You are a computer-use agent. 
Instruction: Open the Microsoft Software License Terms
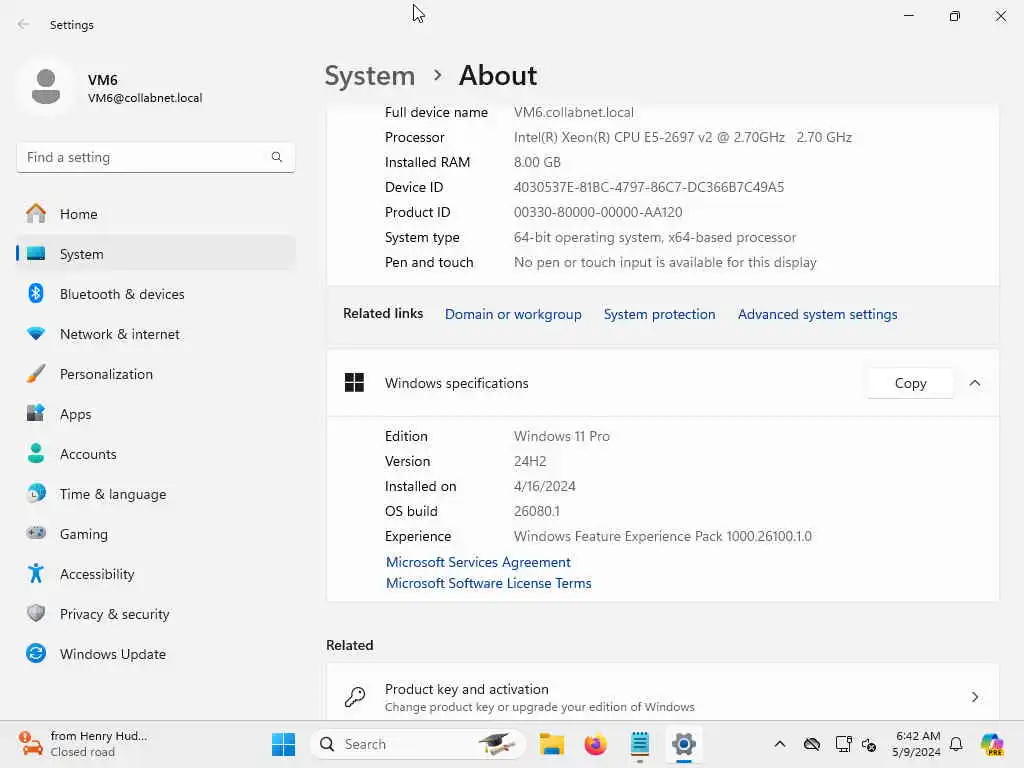[488, 583]
